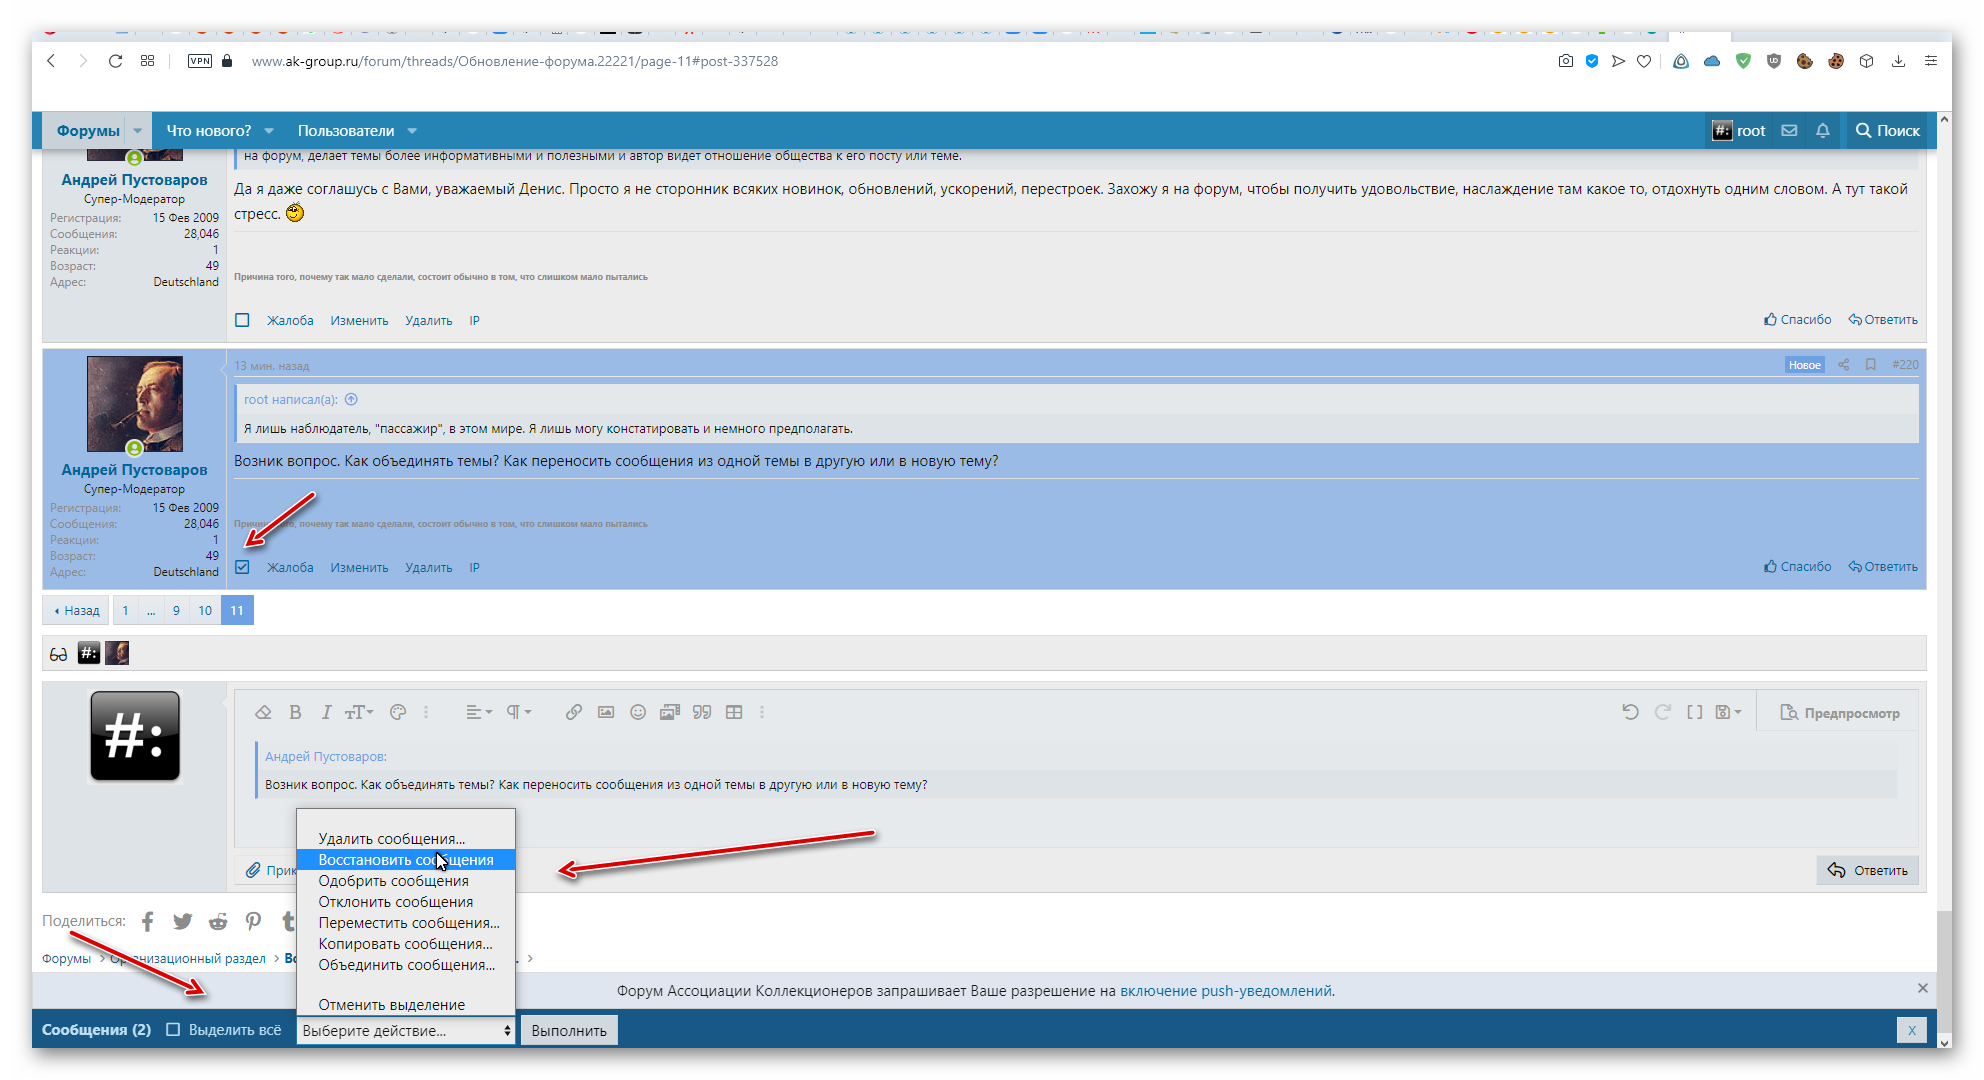
Task: Open drafts save dropdown
Action: coord(1729,712)
